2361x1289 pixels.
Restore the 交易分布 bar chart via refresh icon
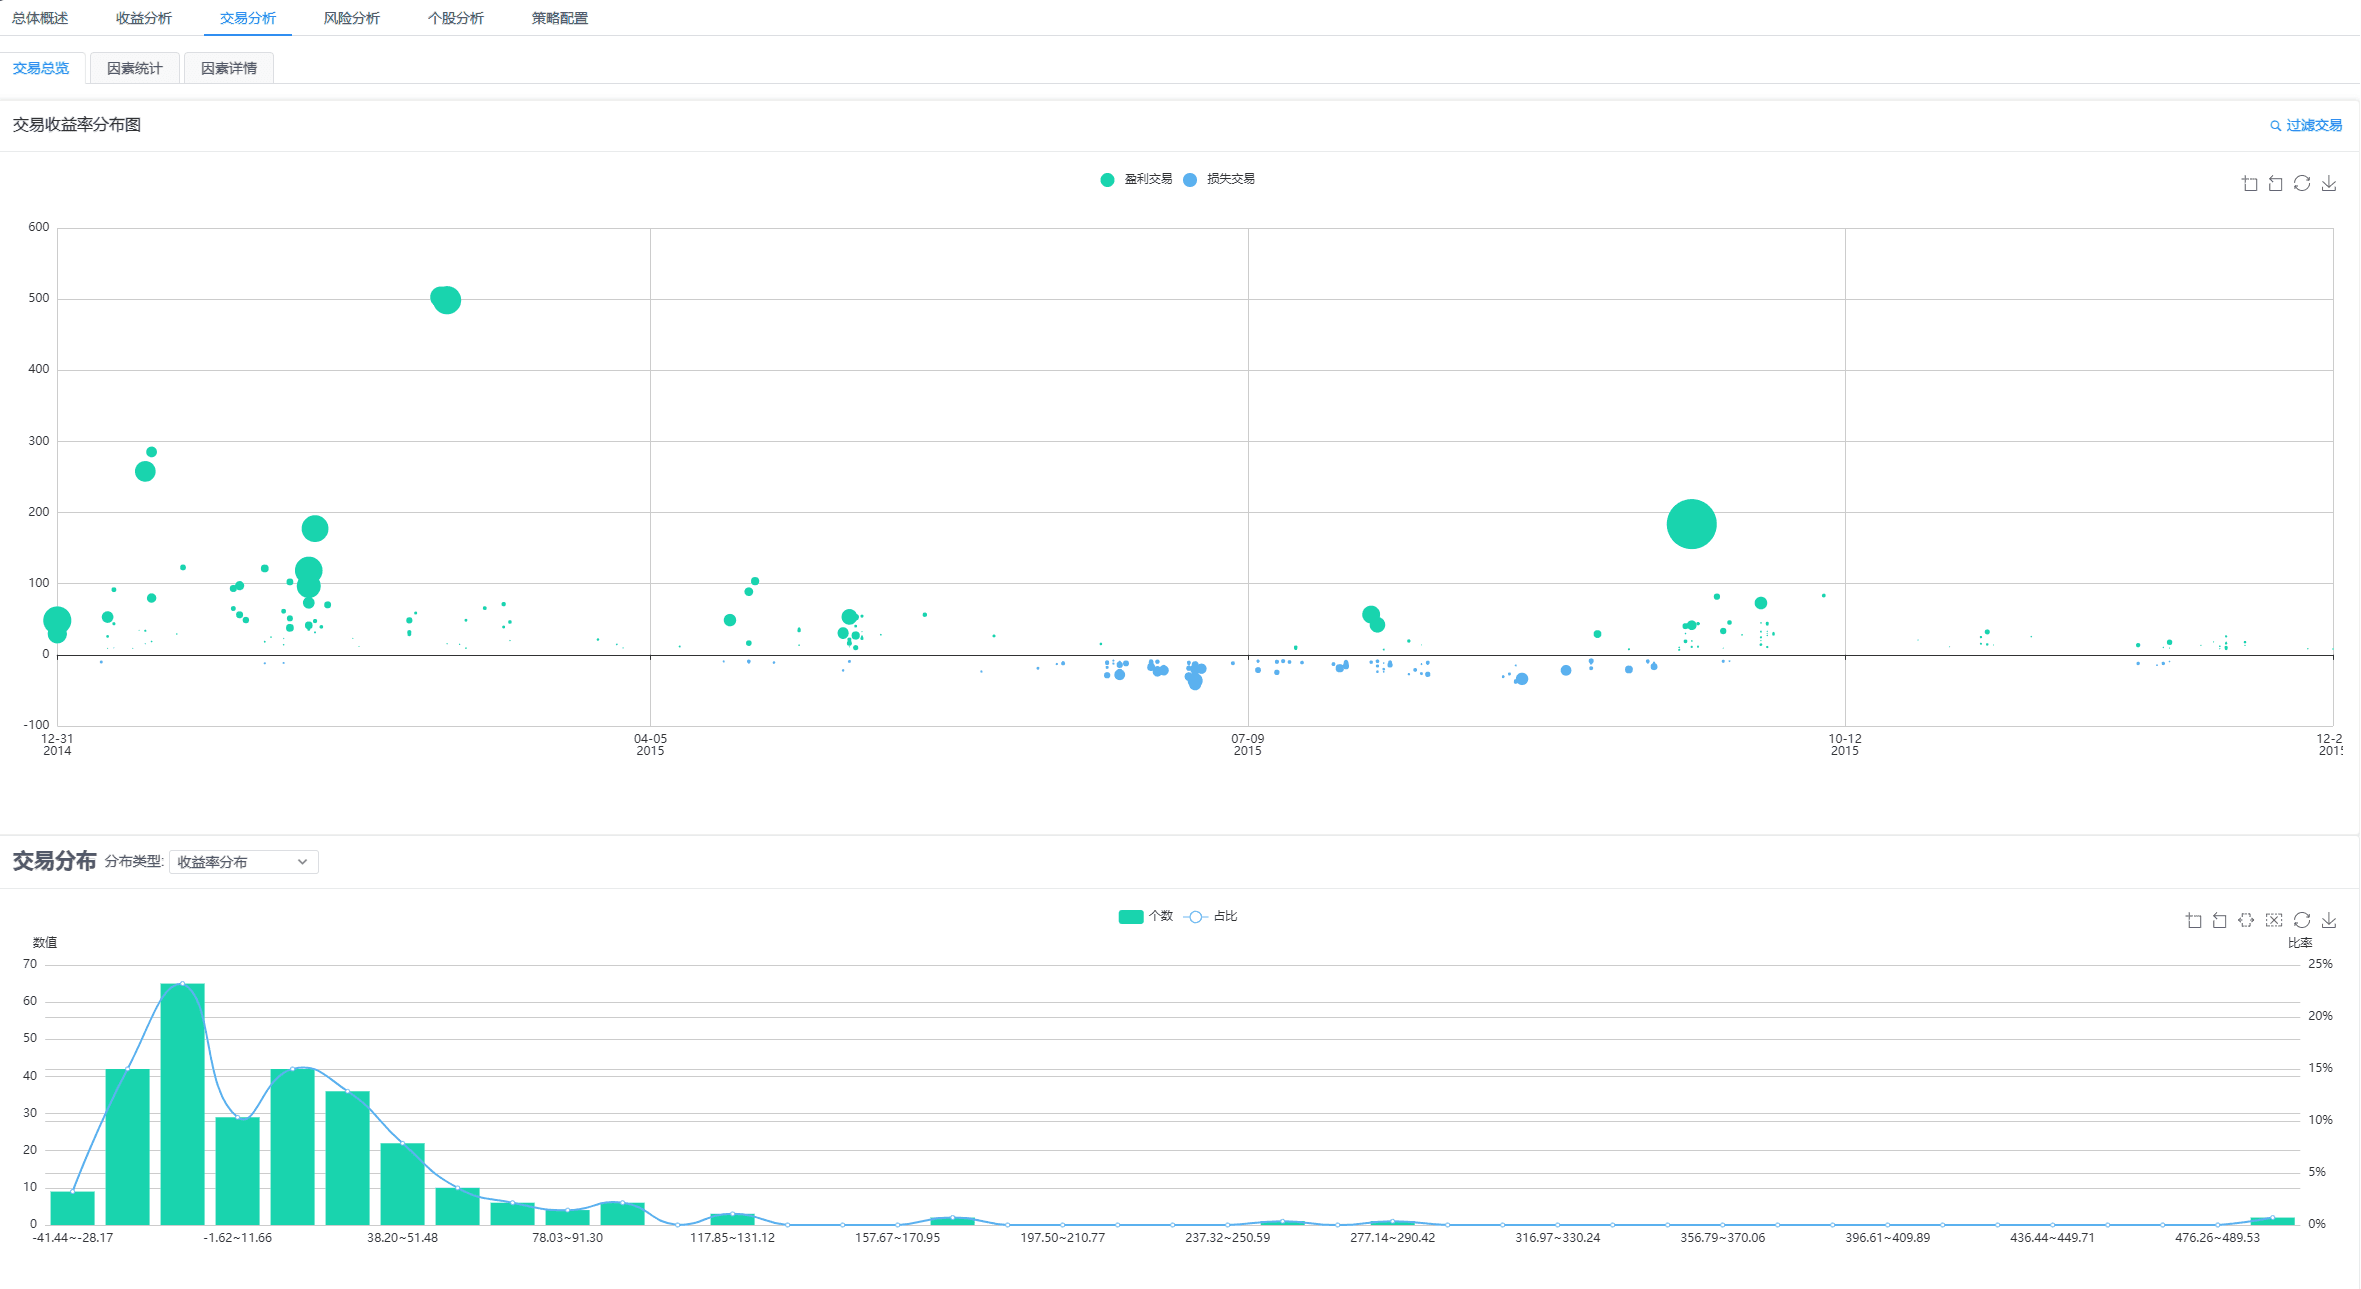pos(2302,920)
